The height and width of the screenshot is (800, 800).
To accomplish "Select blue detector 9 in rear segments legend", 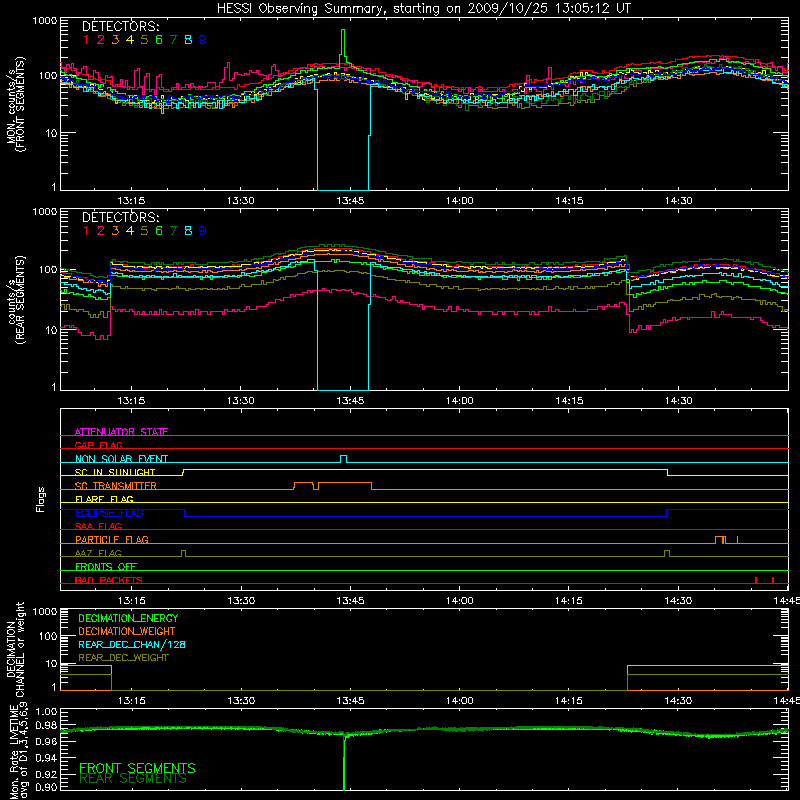I will tap(203, 231).
